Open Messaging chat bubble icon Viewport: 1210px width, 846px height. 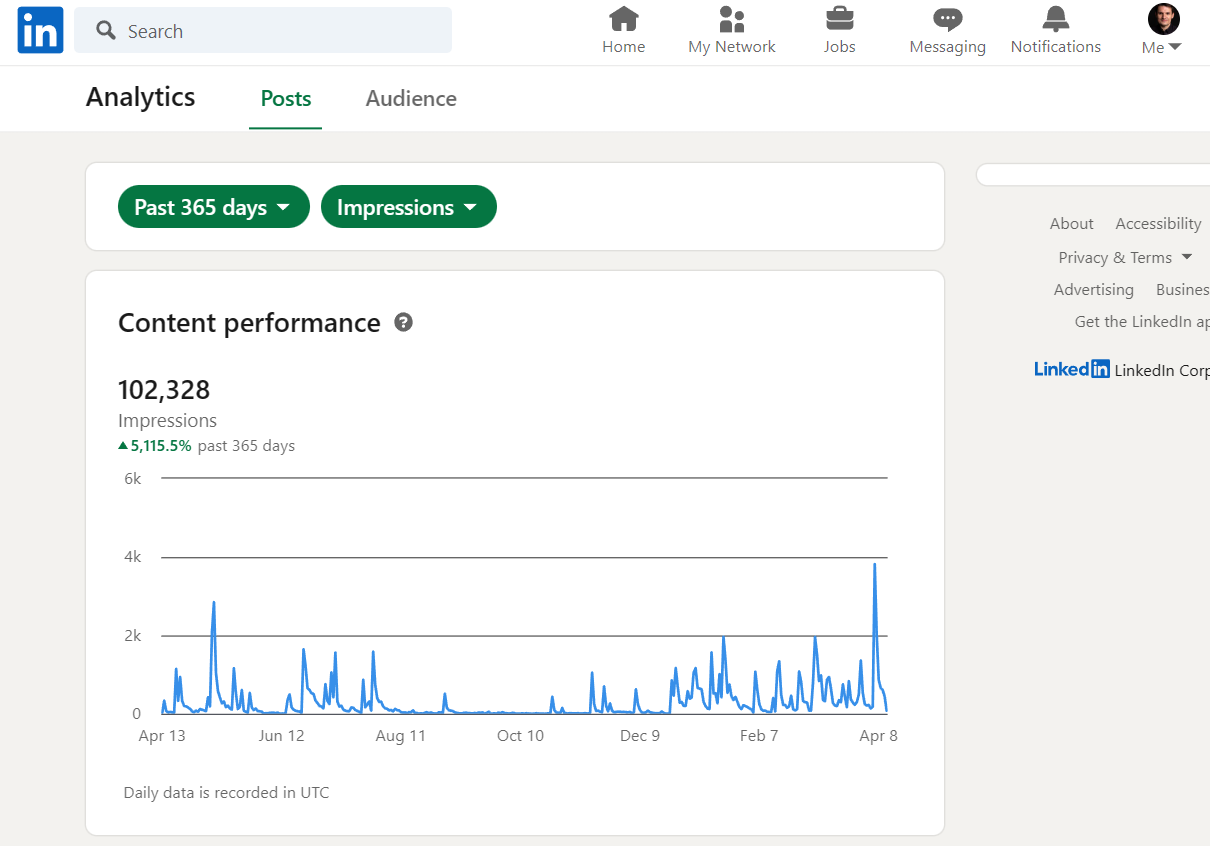tap(947, 19)
